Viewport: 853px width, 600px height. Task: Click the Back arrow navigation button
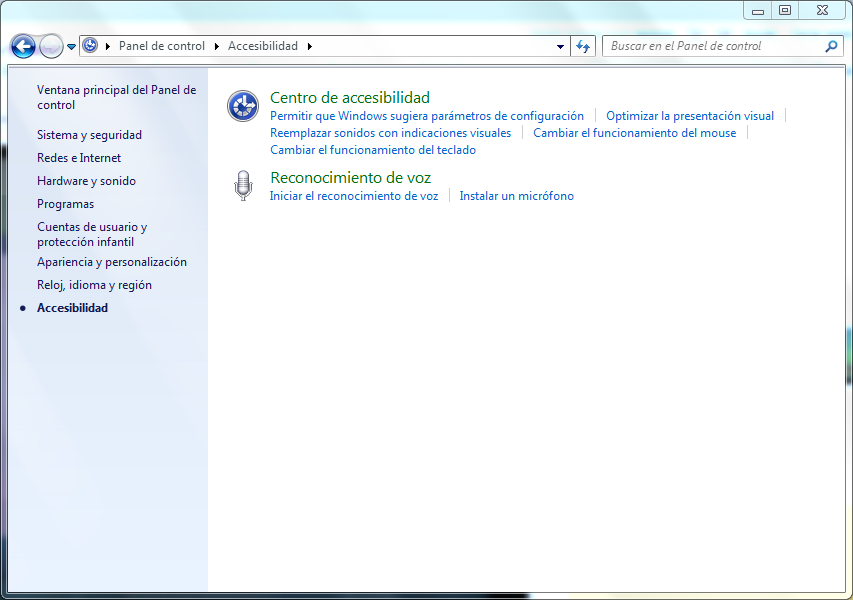[x=23, y=46]
